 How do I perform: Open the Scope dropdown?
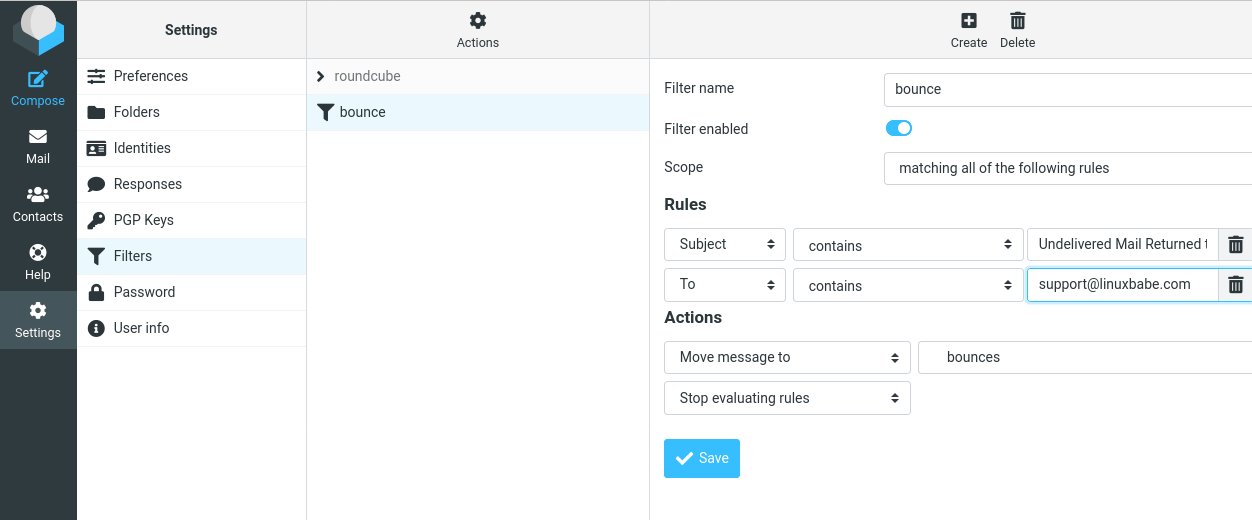[x=1067, y=168]
